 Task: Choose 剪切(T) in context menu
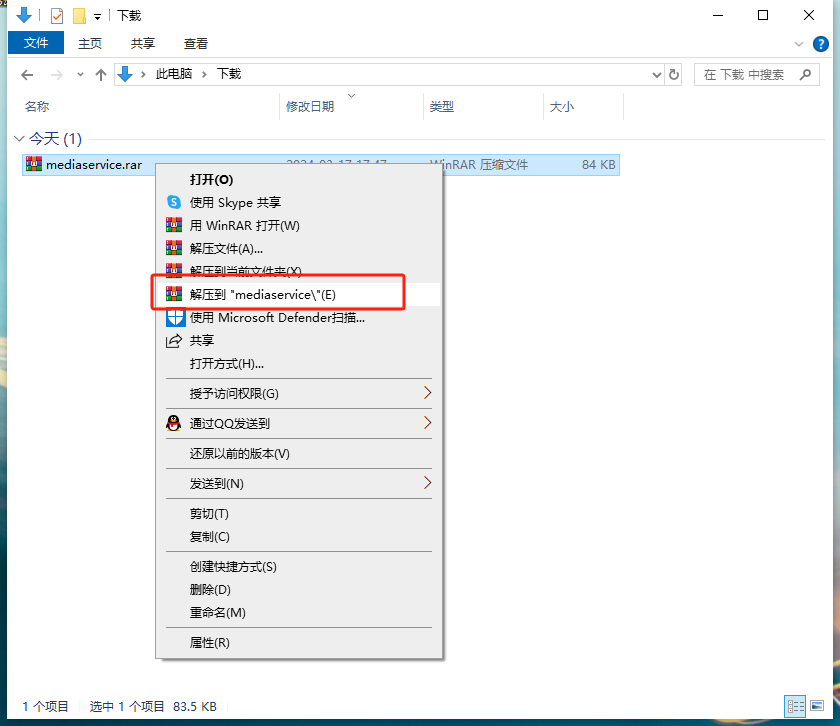[299, 514]
